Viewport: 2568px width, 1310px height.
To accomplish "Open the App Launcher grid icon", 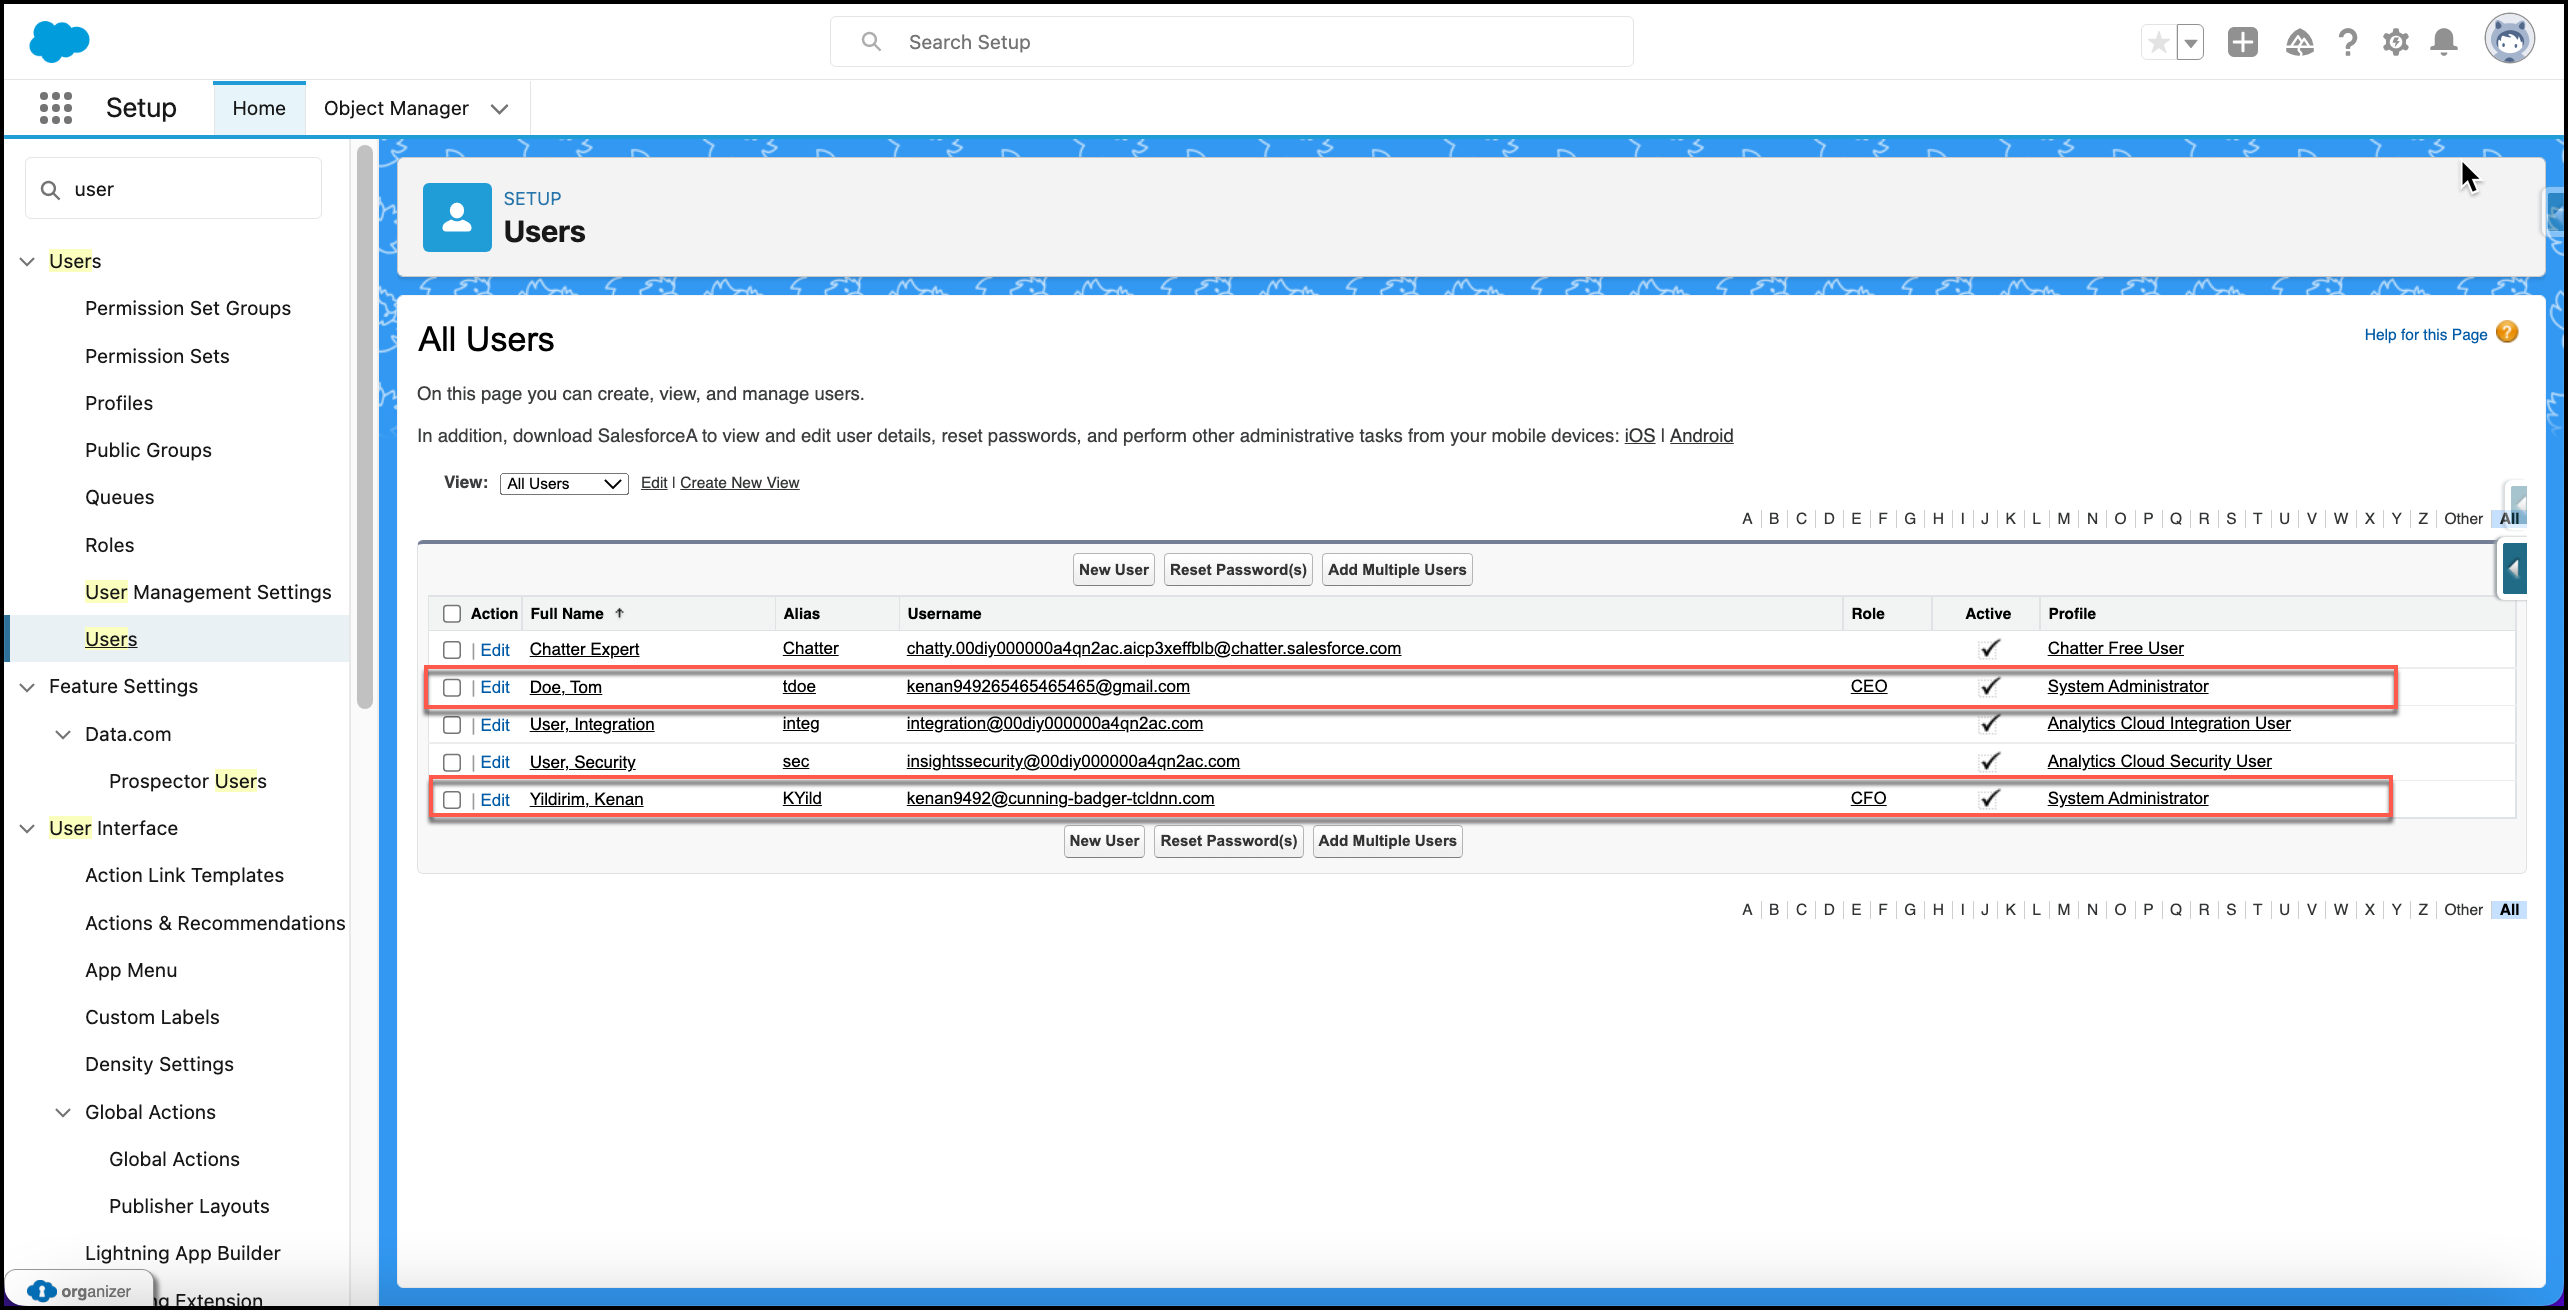I will point(56,108).
